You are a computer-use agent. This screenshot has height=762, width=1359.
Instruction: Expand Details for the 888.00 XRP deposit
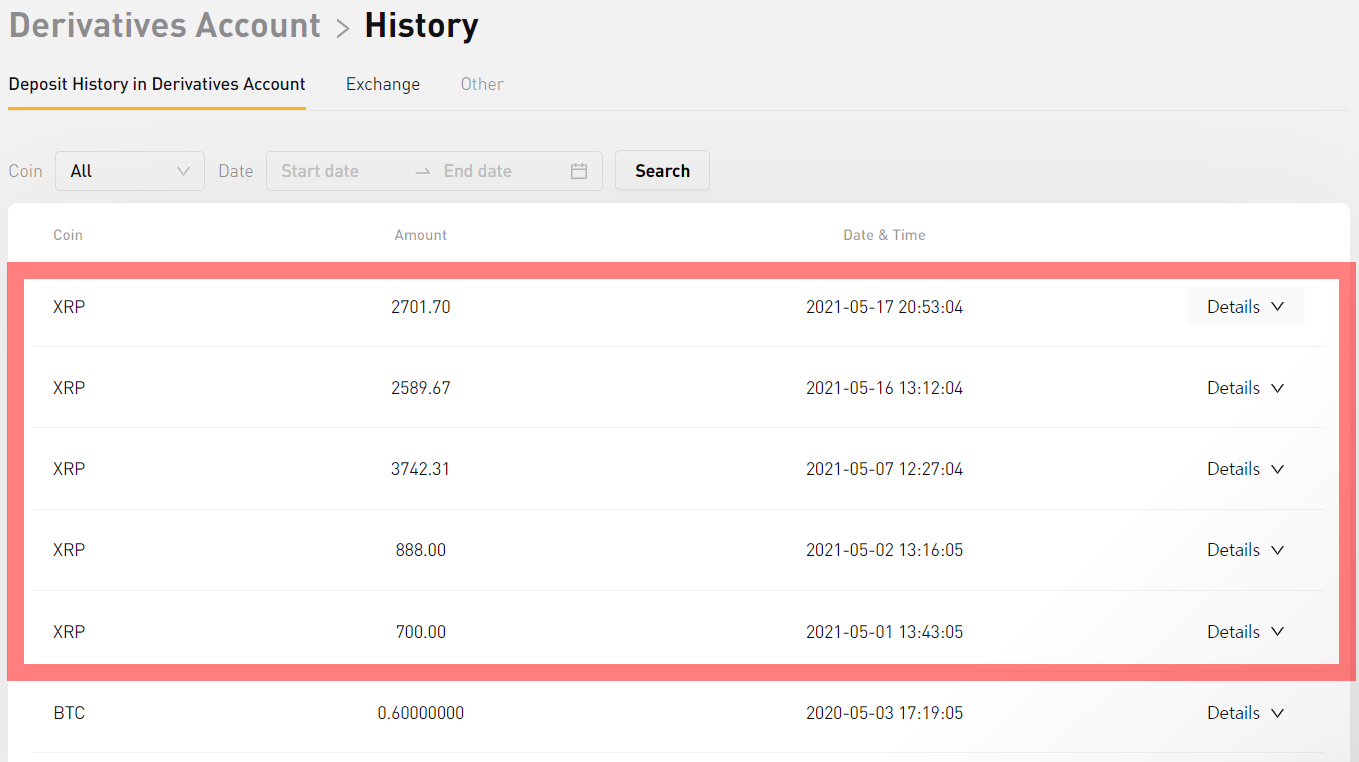pyautogui.click(x=1245, y=550)
